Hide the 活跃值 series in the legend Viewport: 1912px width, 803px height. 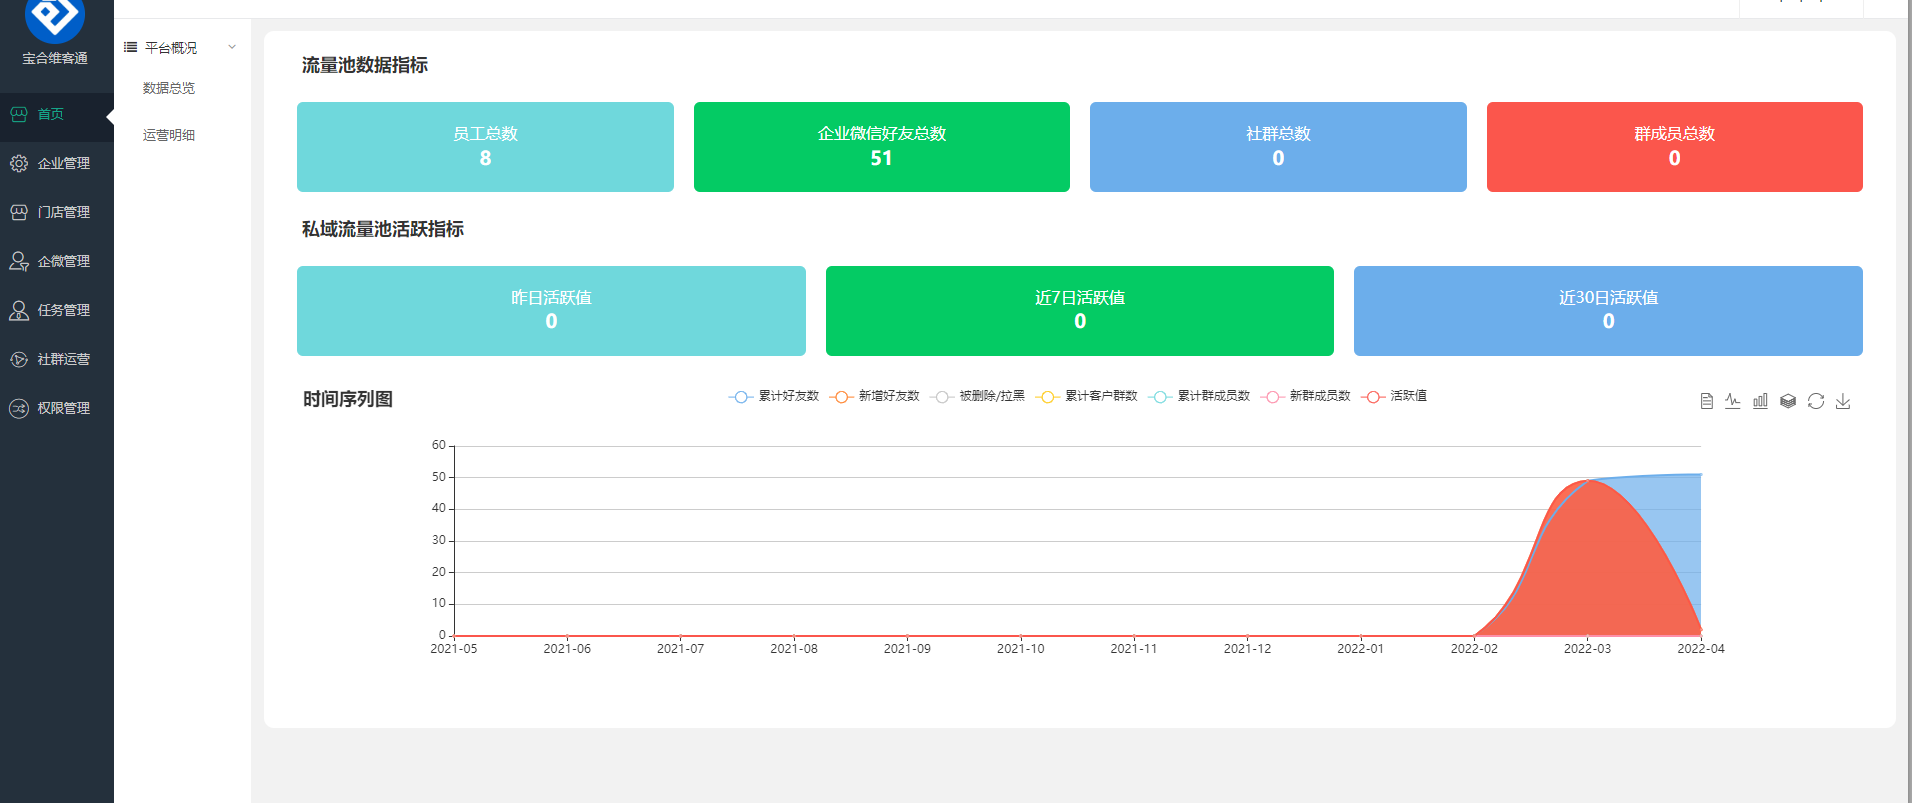[x=1395, y=396]
